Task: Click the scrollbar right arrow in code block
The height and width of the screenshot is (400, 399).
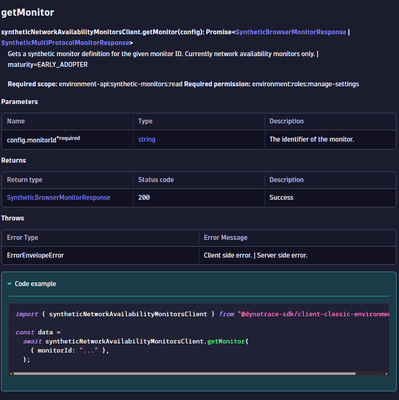Action: 387,374
